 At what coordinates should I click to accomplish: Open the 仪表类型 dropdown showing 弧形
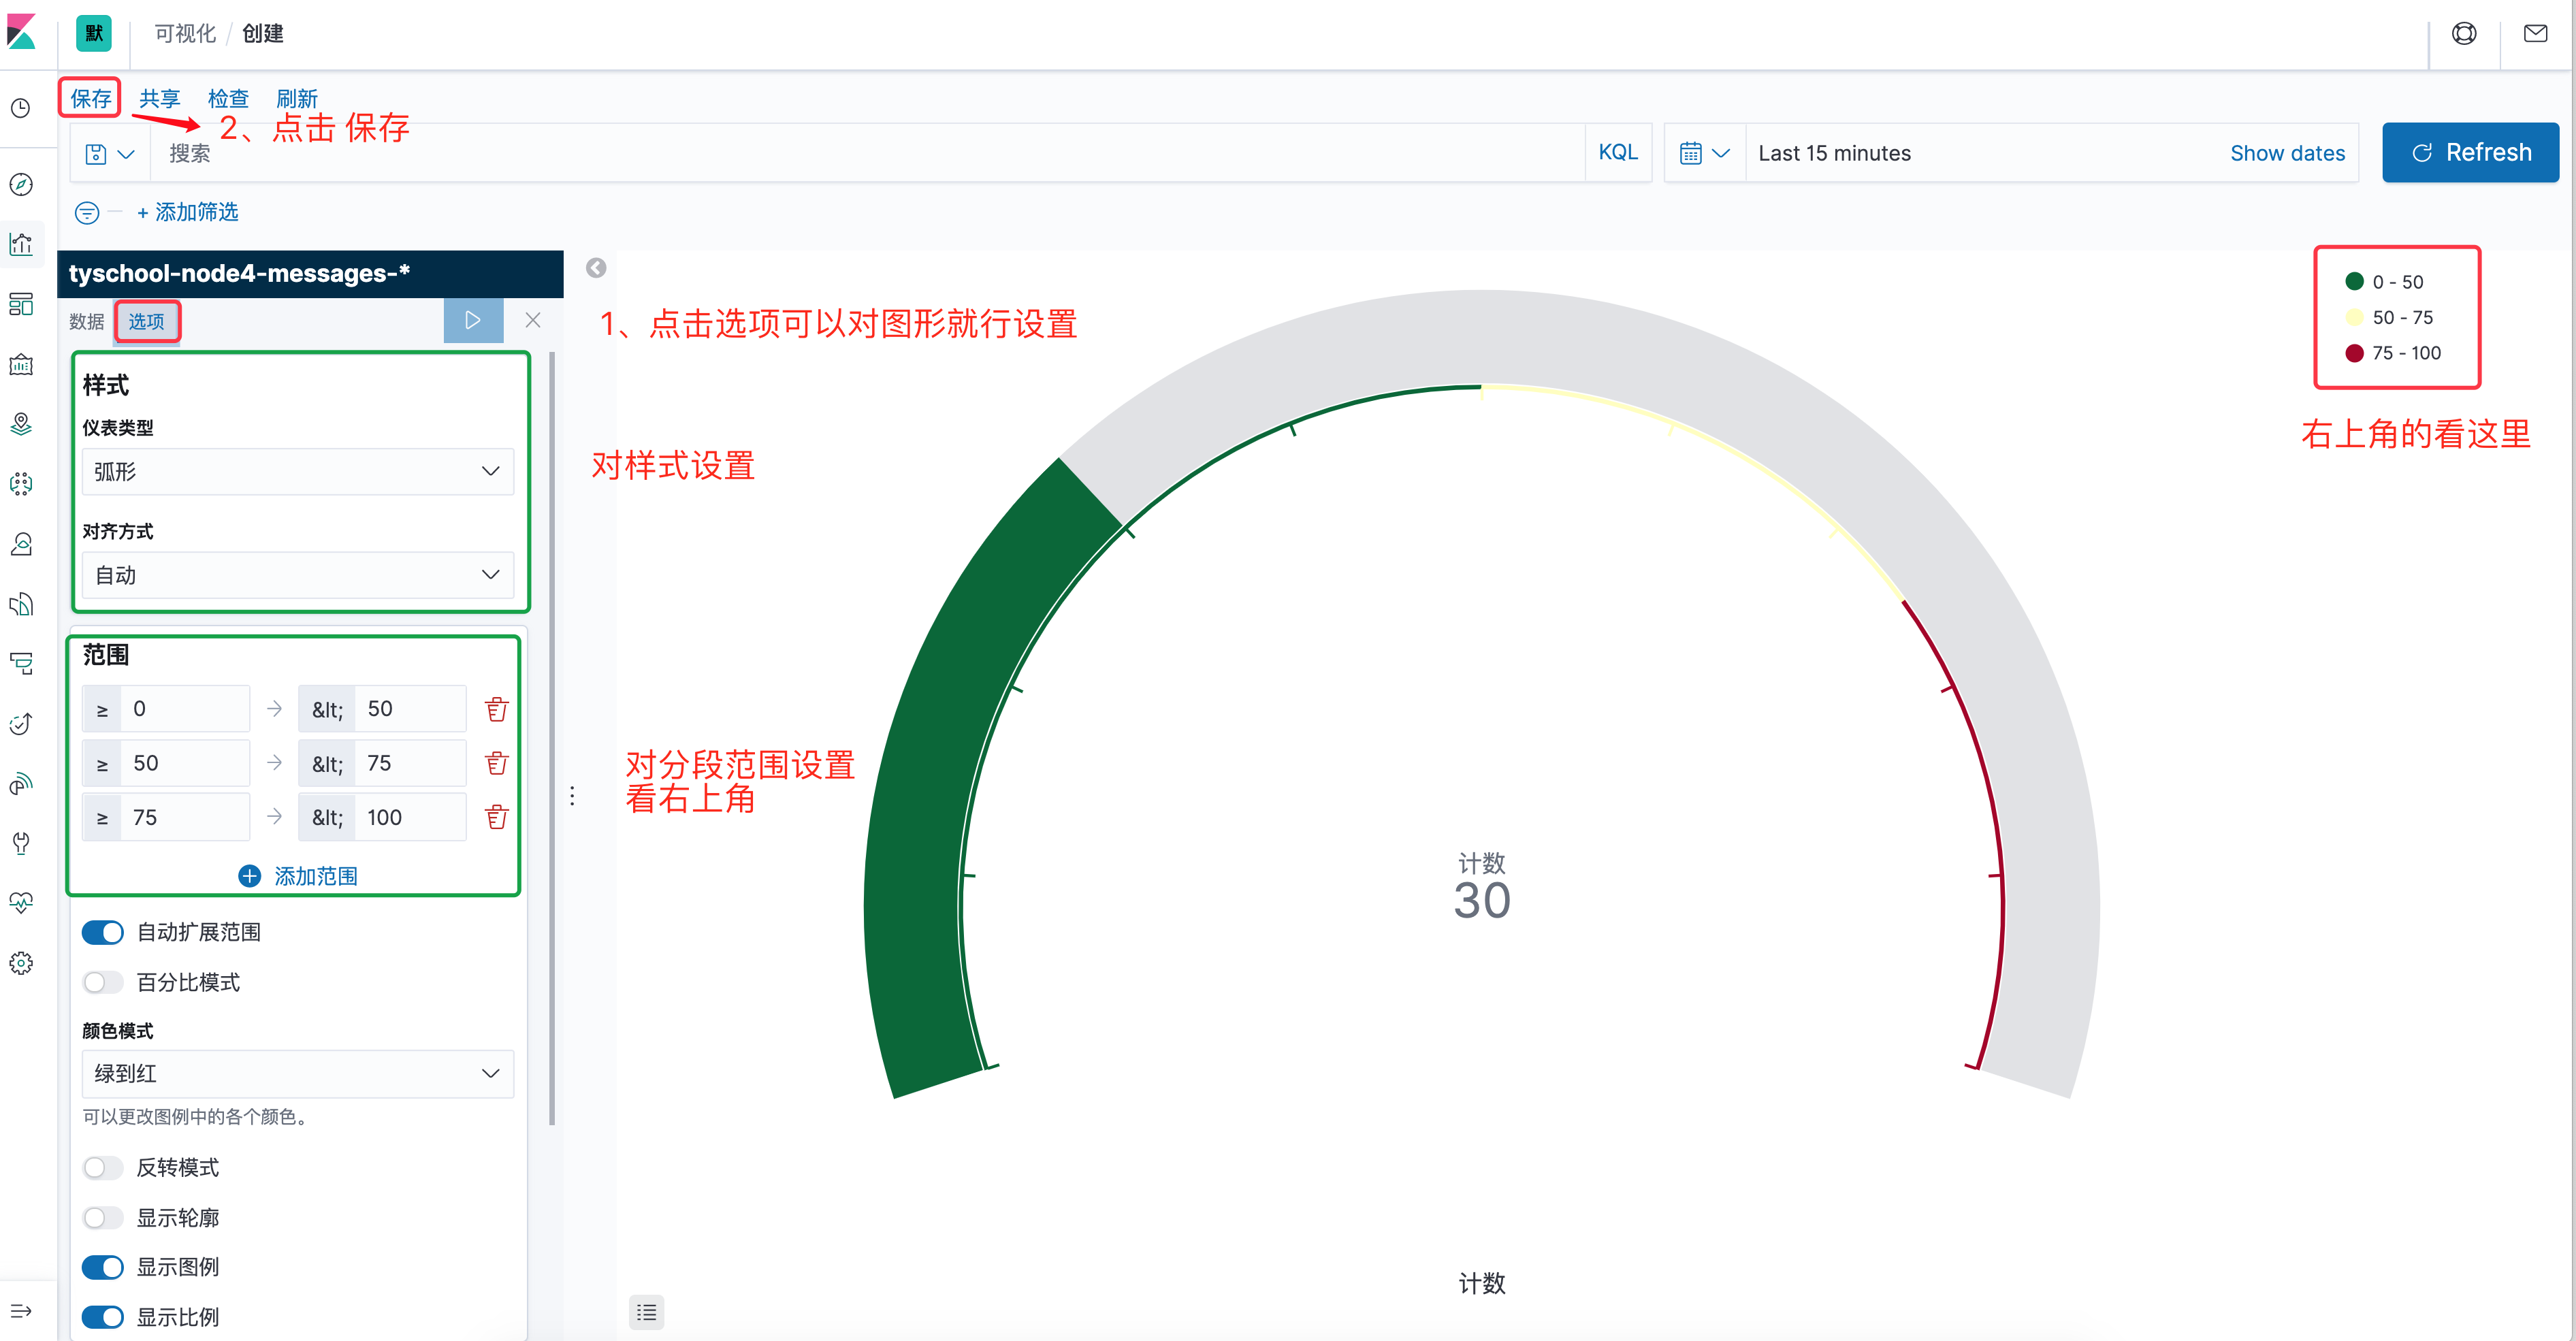click(x=296, y=471)
